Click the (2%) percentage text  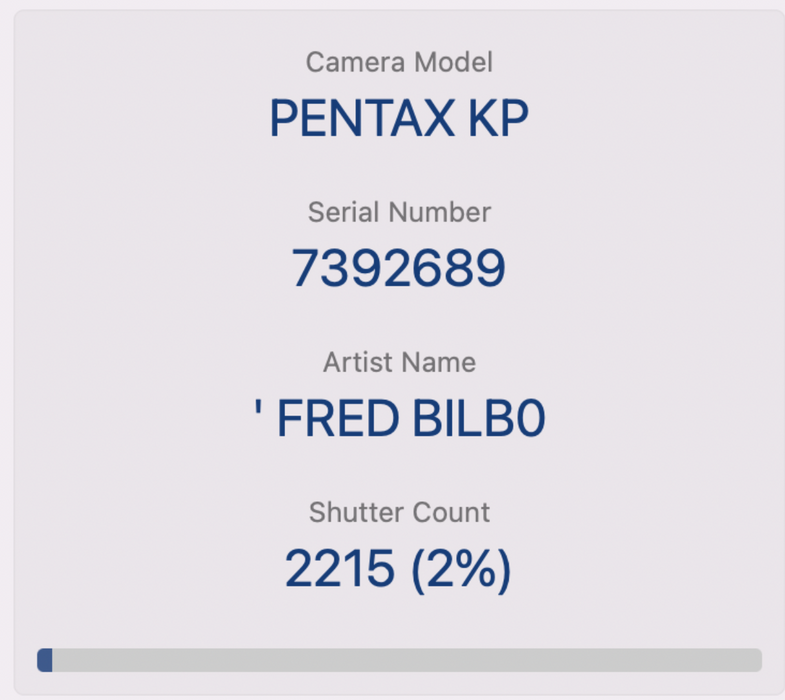[461, 570]
